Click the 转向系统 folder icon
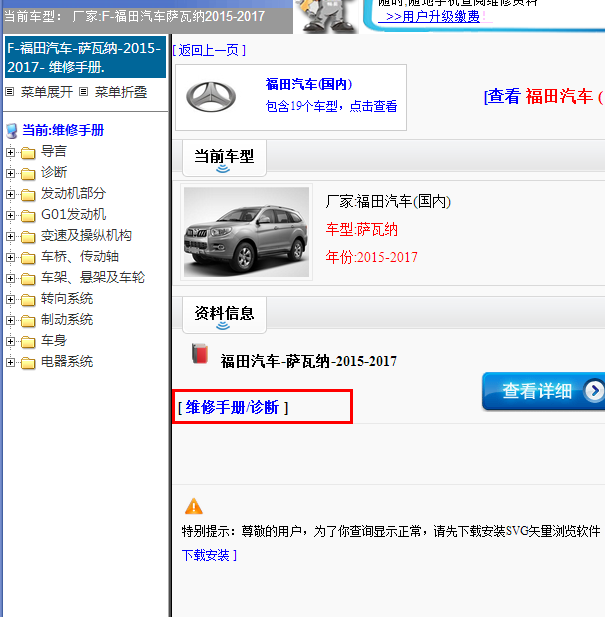 (x=28, y=300)
